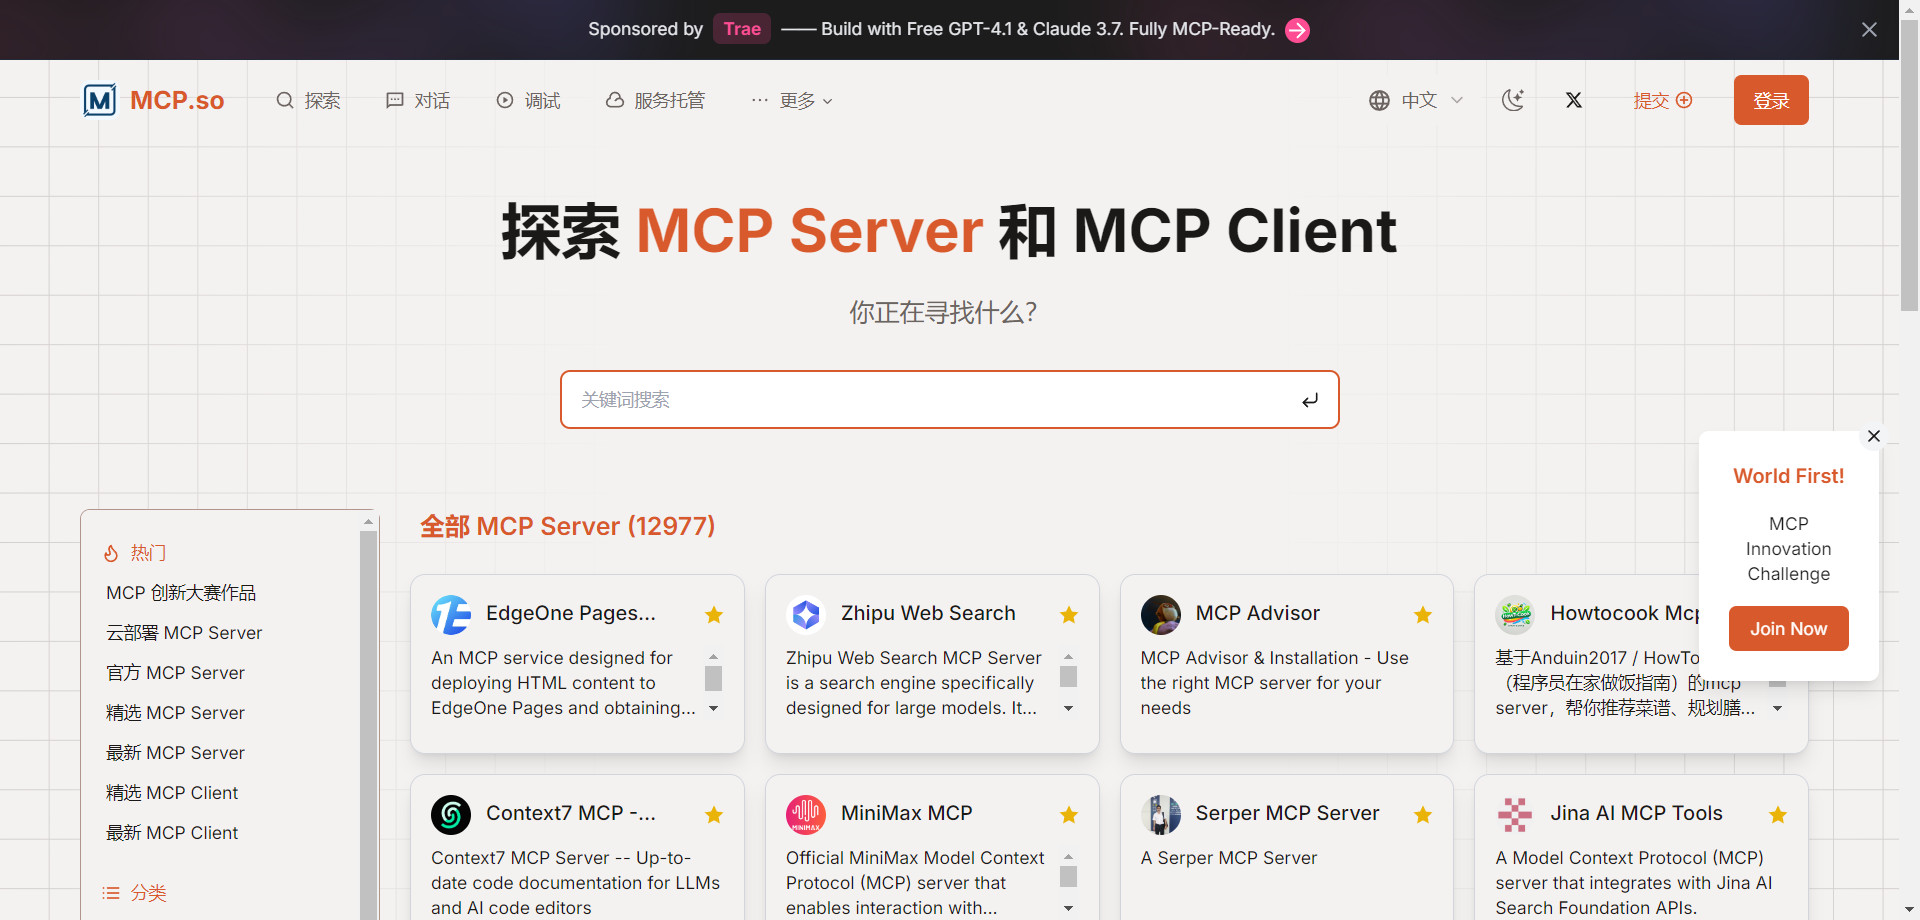Click up arrow in Zhipu description scrollbar

pos(1069,657)
